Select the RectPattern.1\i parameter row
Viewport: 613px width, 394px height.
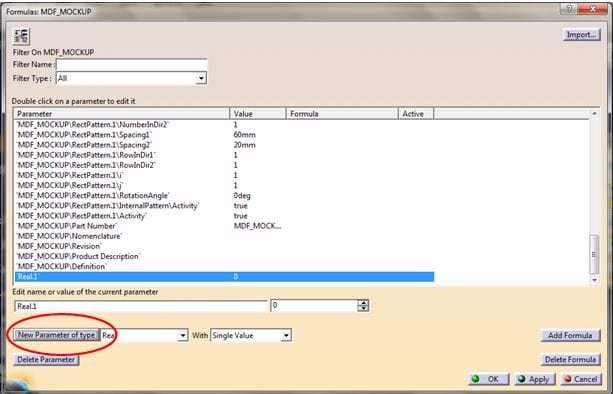[x=224, y=176]
